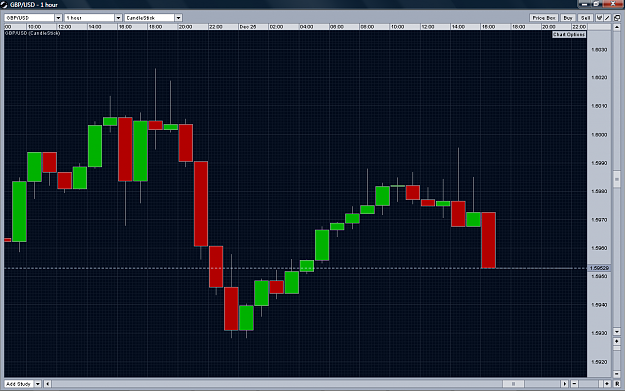Close the GBP/USD chart window

pos(613,4)
